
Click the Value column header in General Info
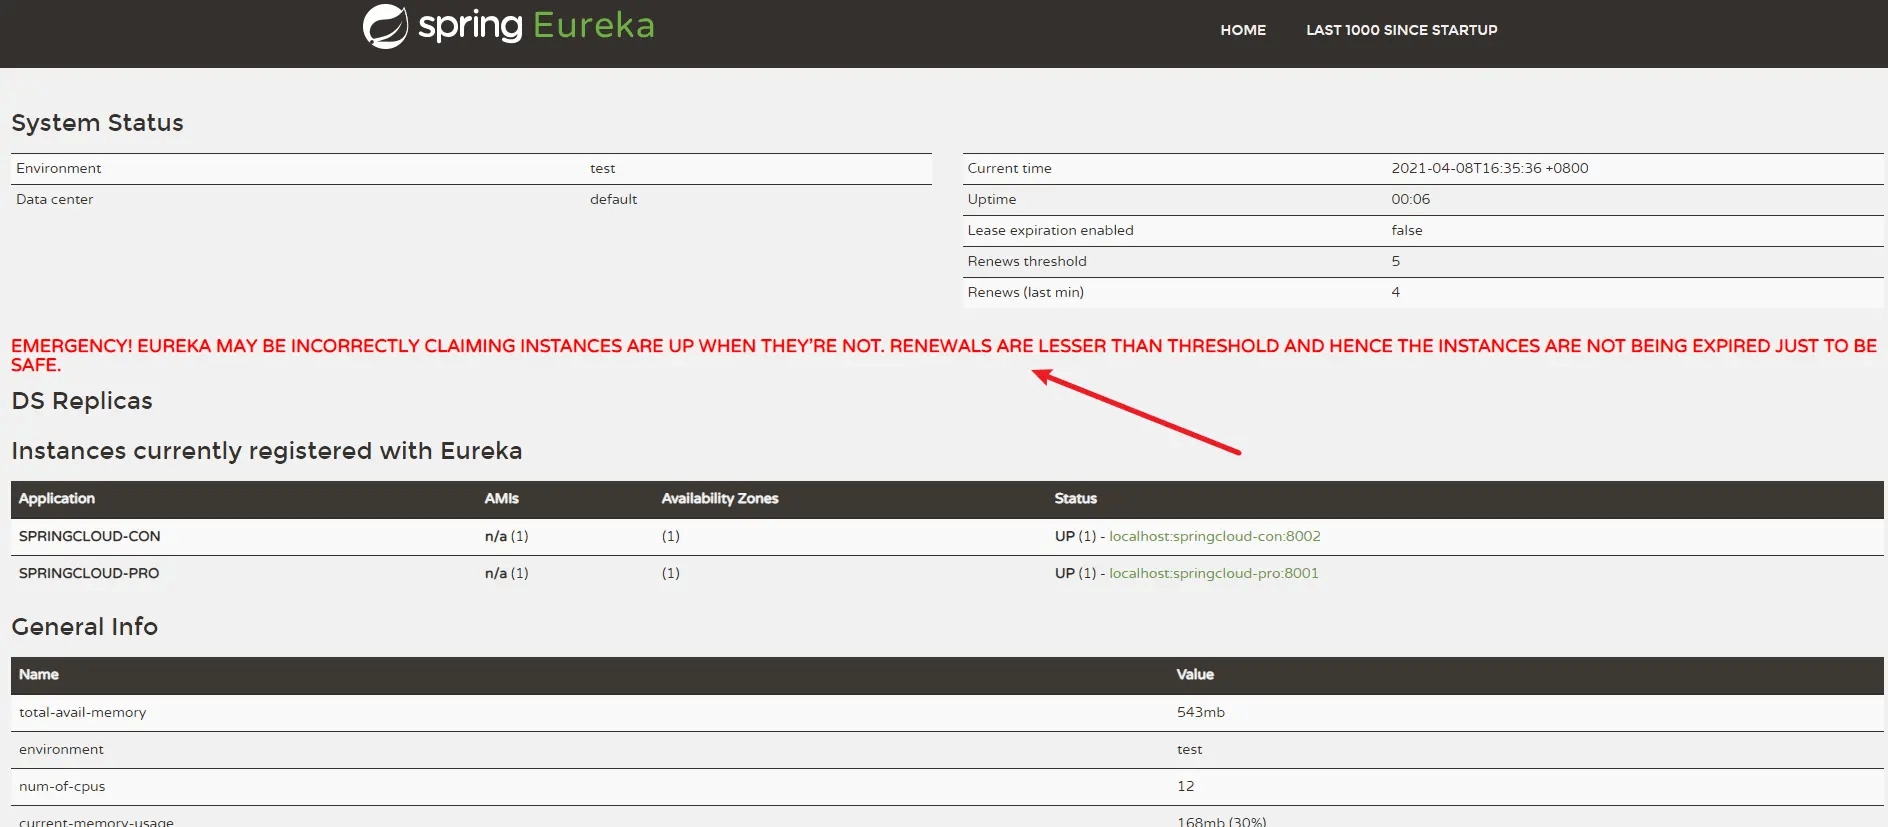pos(1195,674)
